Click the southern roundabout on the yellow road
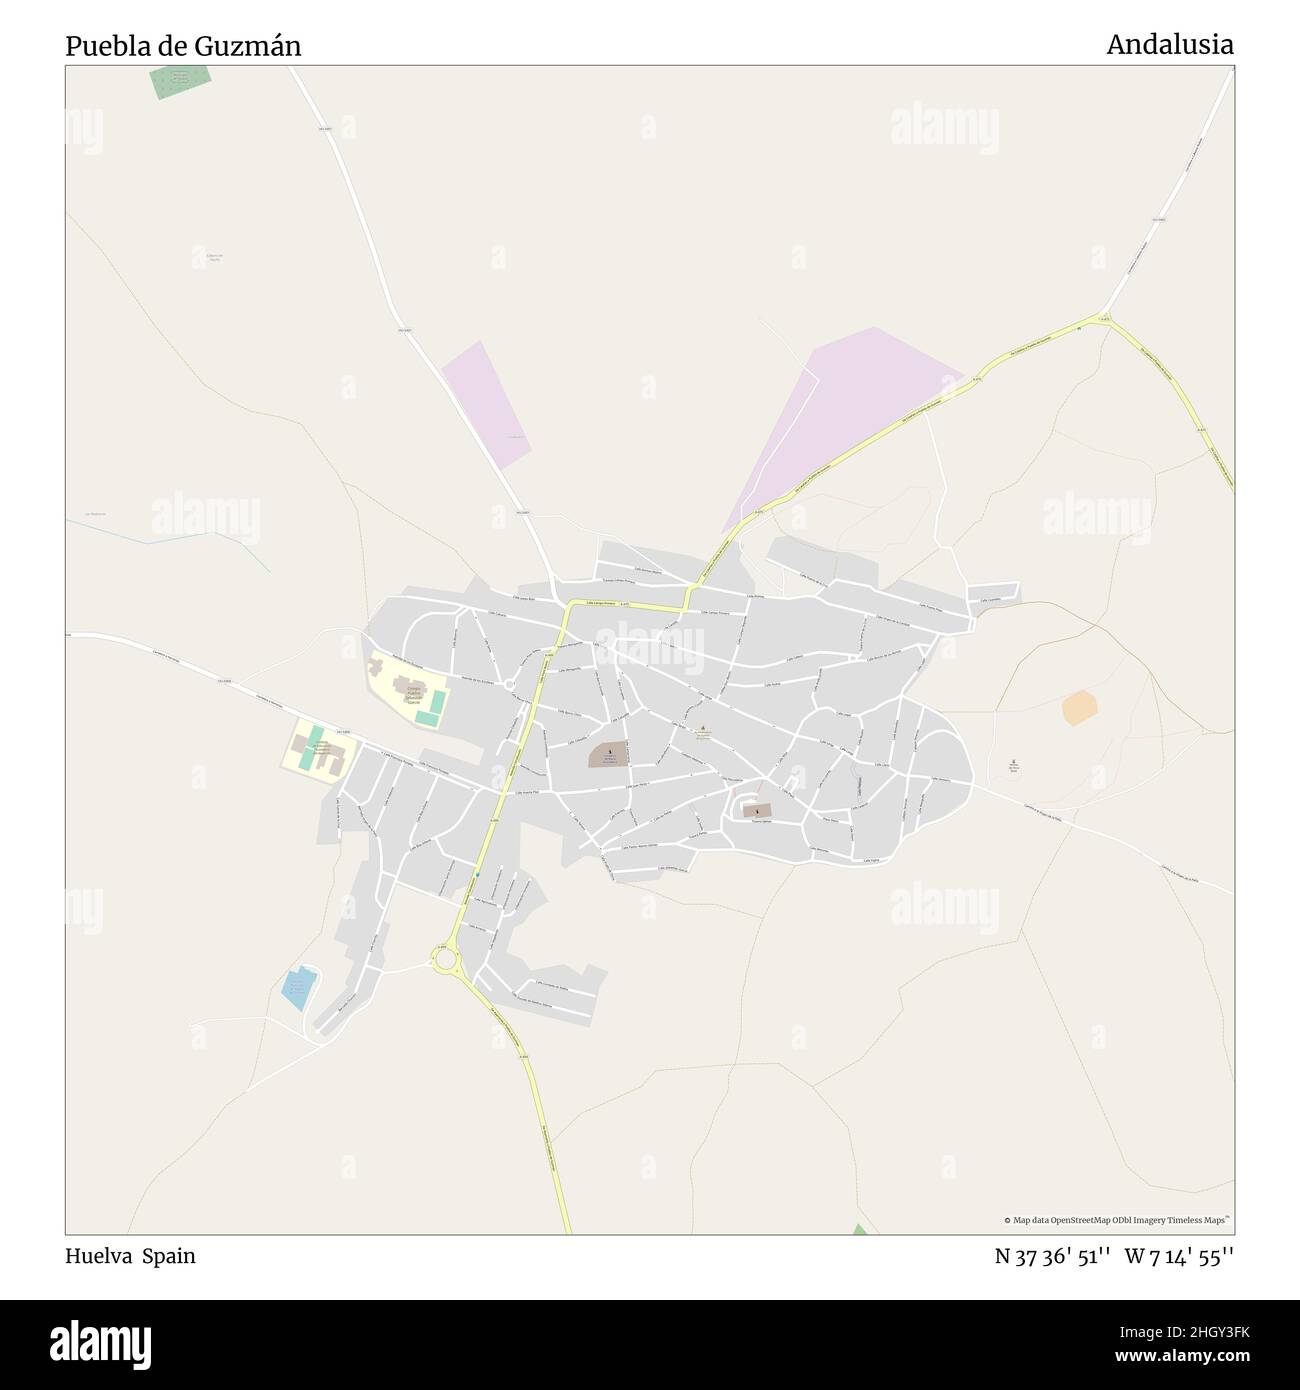This screenshot has height=1390, width=1300. coord(445,961)
